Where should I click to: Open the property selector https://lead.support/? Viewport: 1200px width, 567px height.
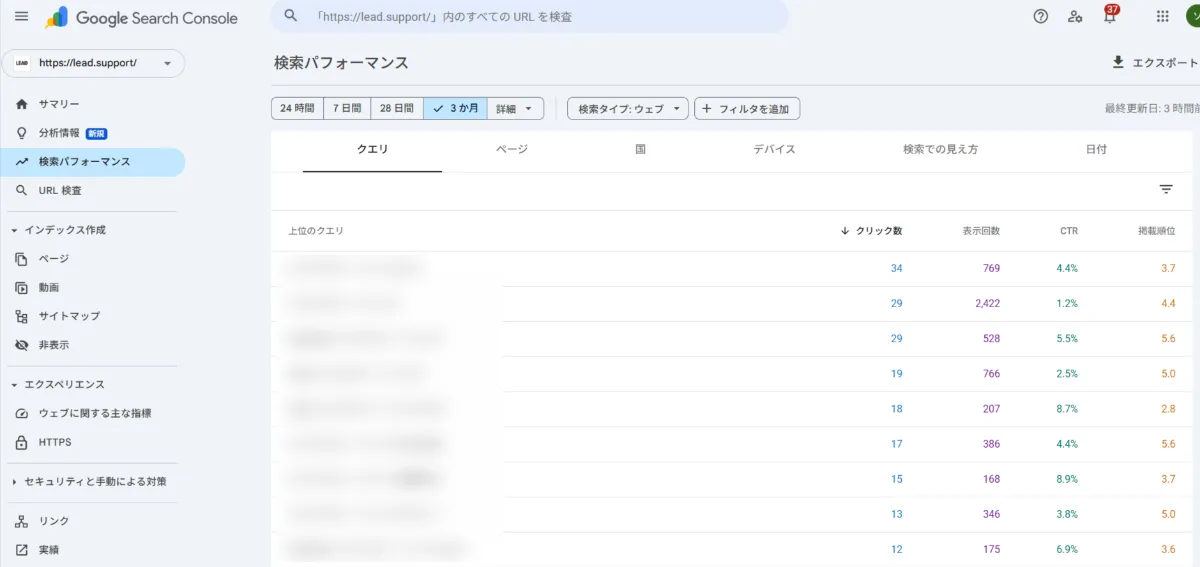pyautogui.click(x=93, y=63)
